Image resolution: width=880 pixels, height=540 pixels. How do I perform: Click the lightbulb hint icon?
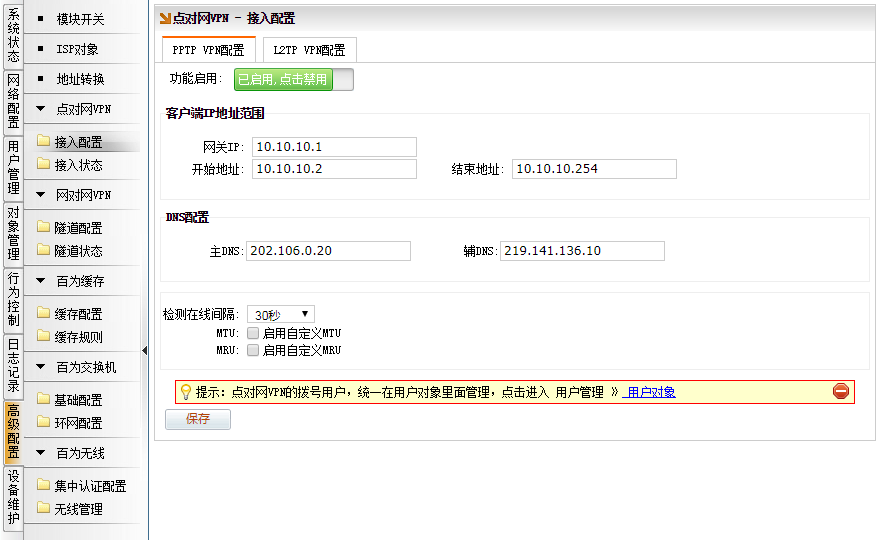coord(185,392)
